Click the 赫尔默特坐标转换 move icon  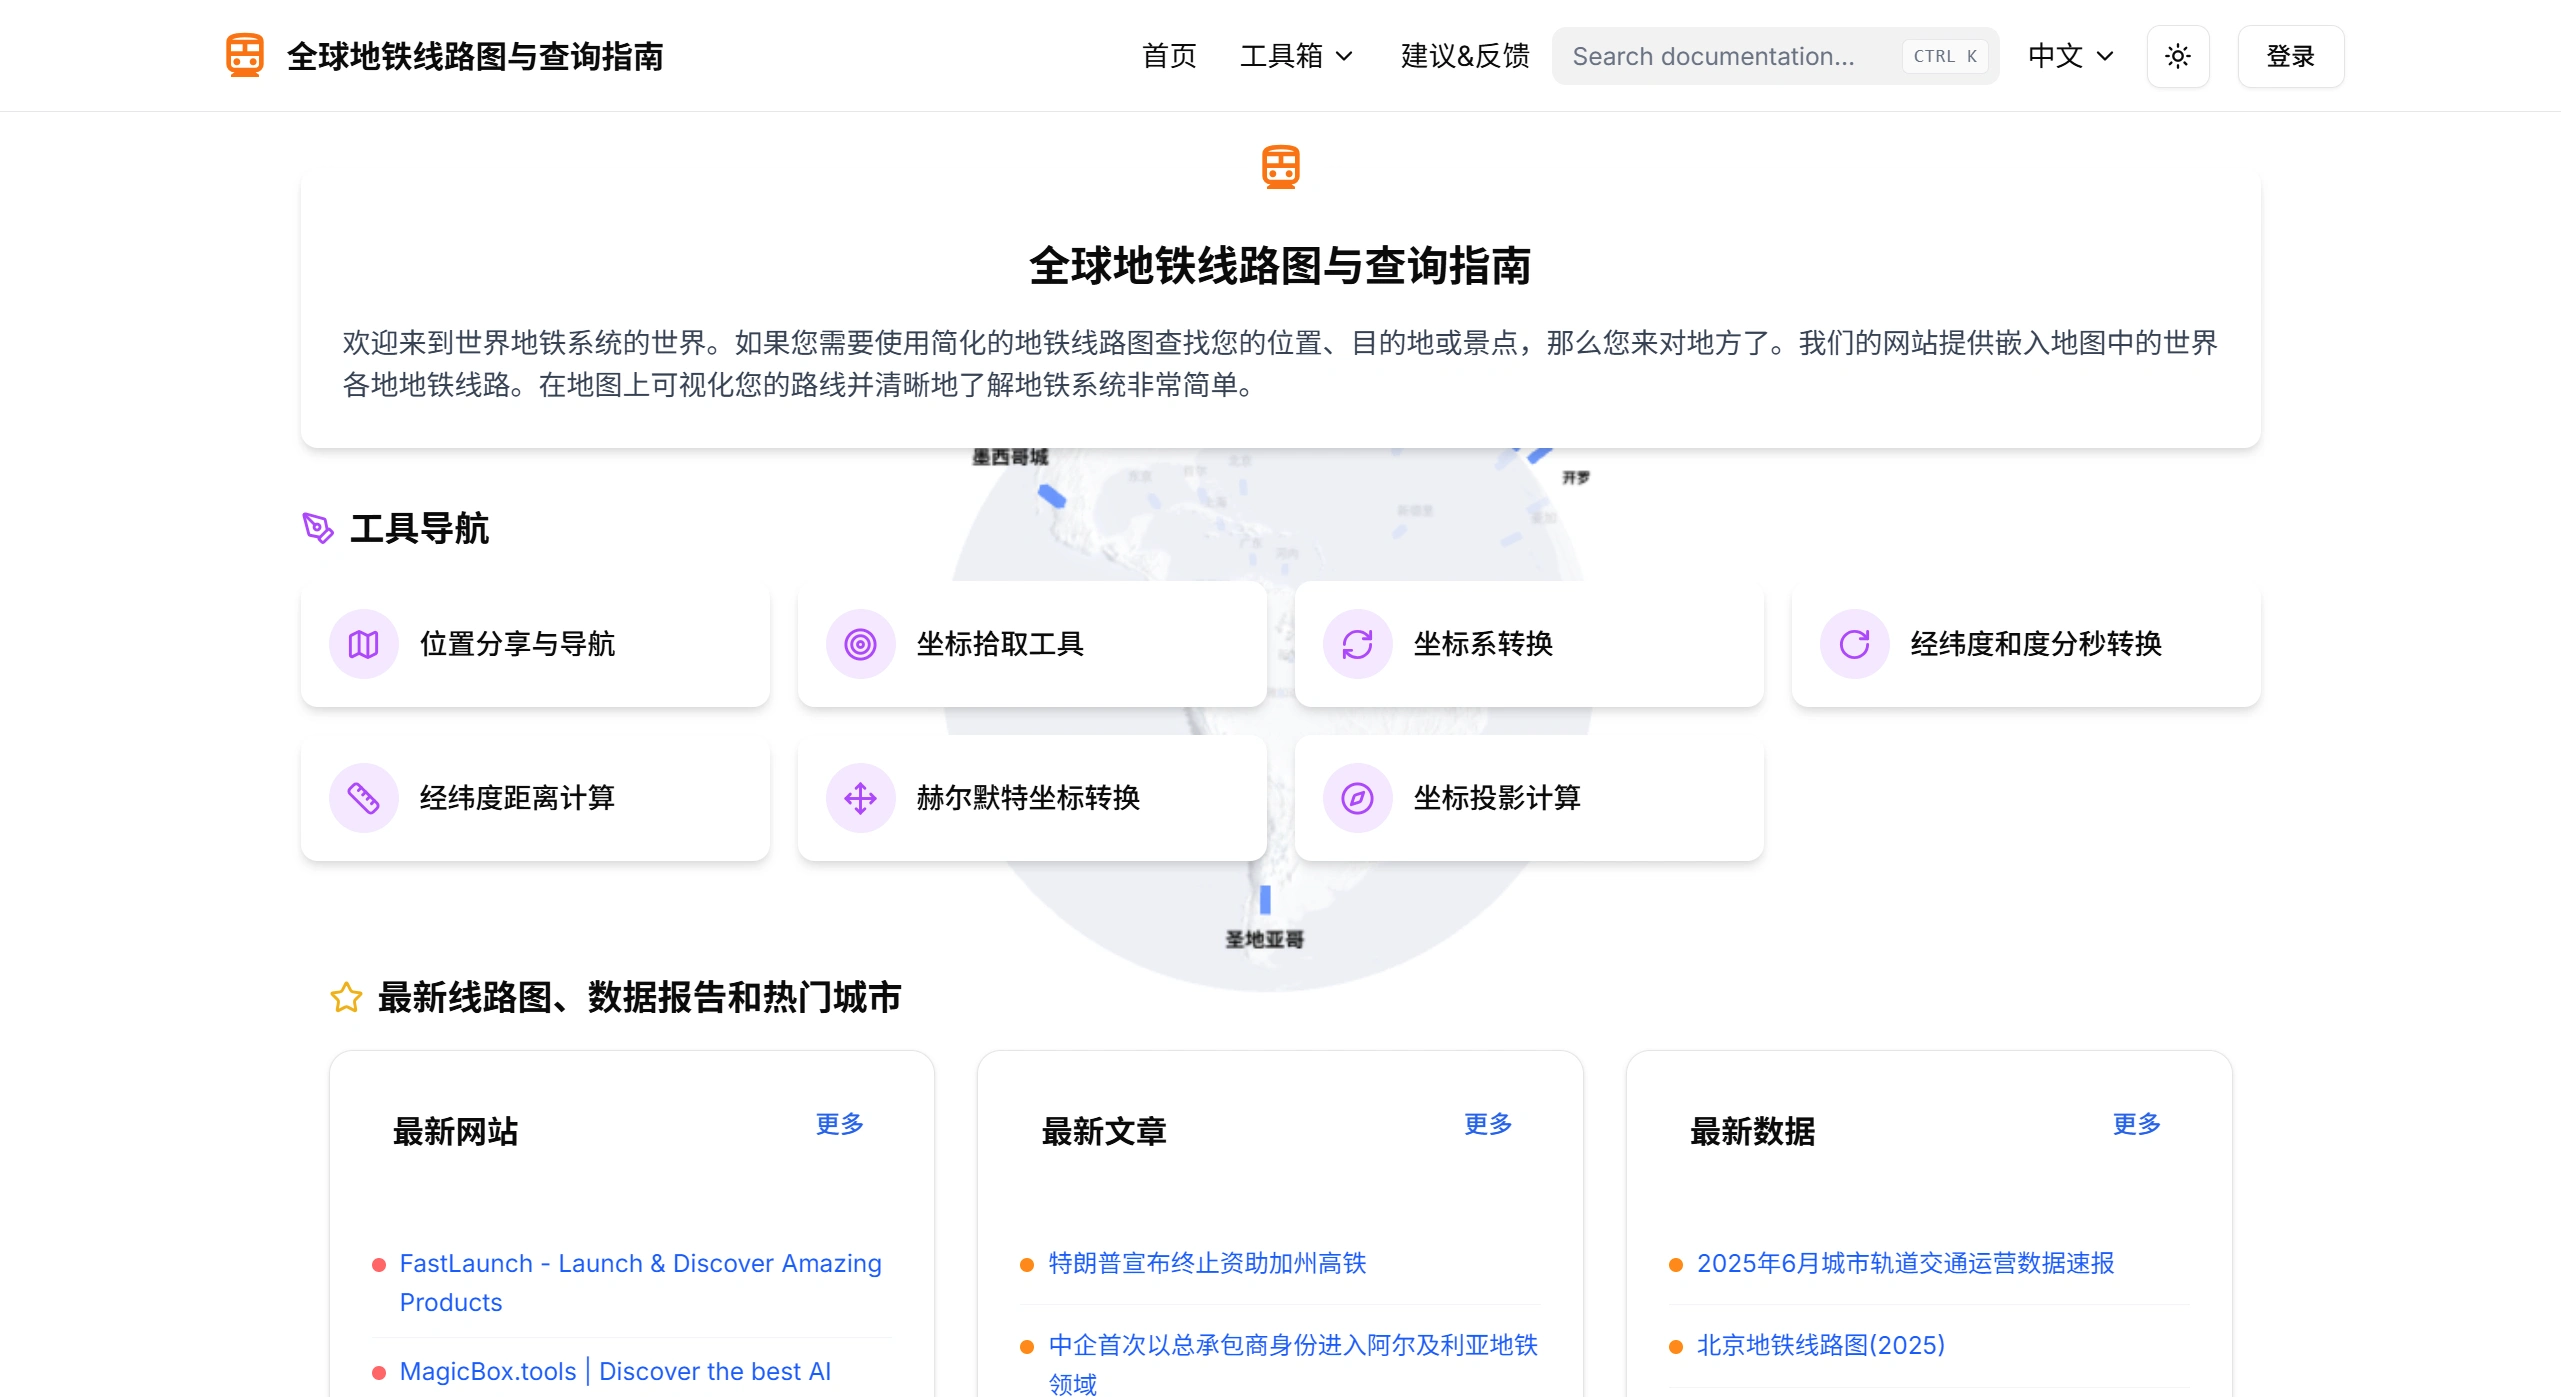click(861, 798)
